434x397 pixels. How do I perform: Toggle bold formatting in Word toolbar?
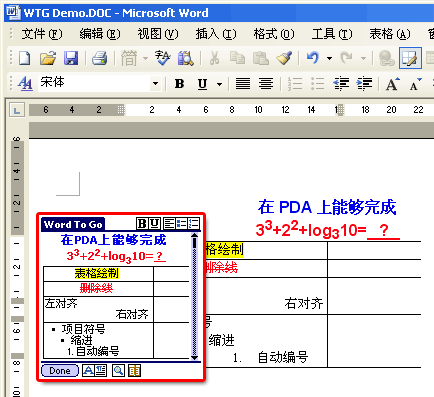pos(179,84)
